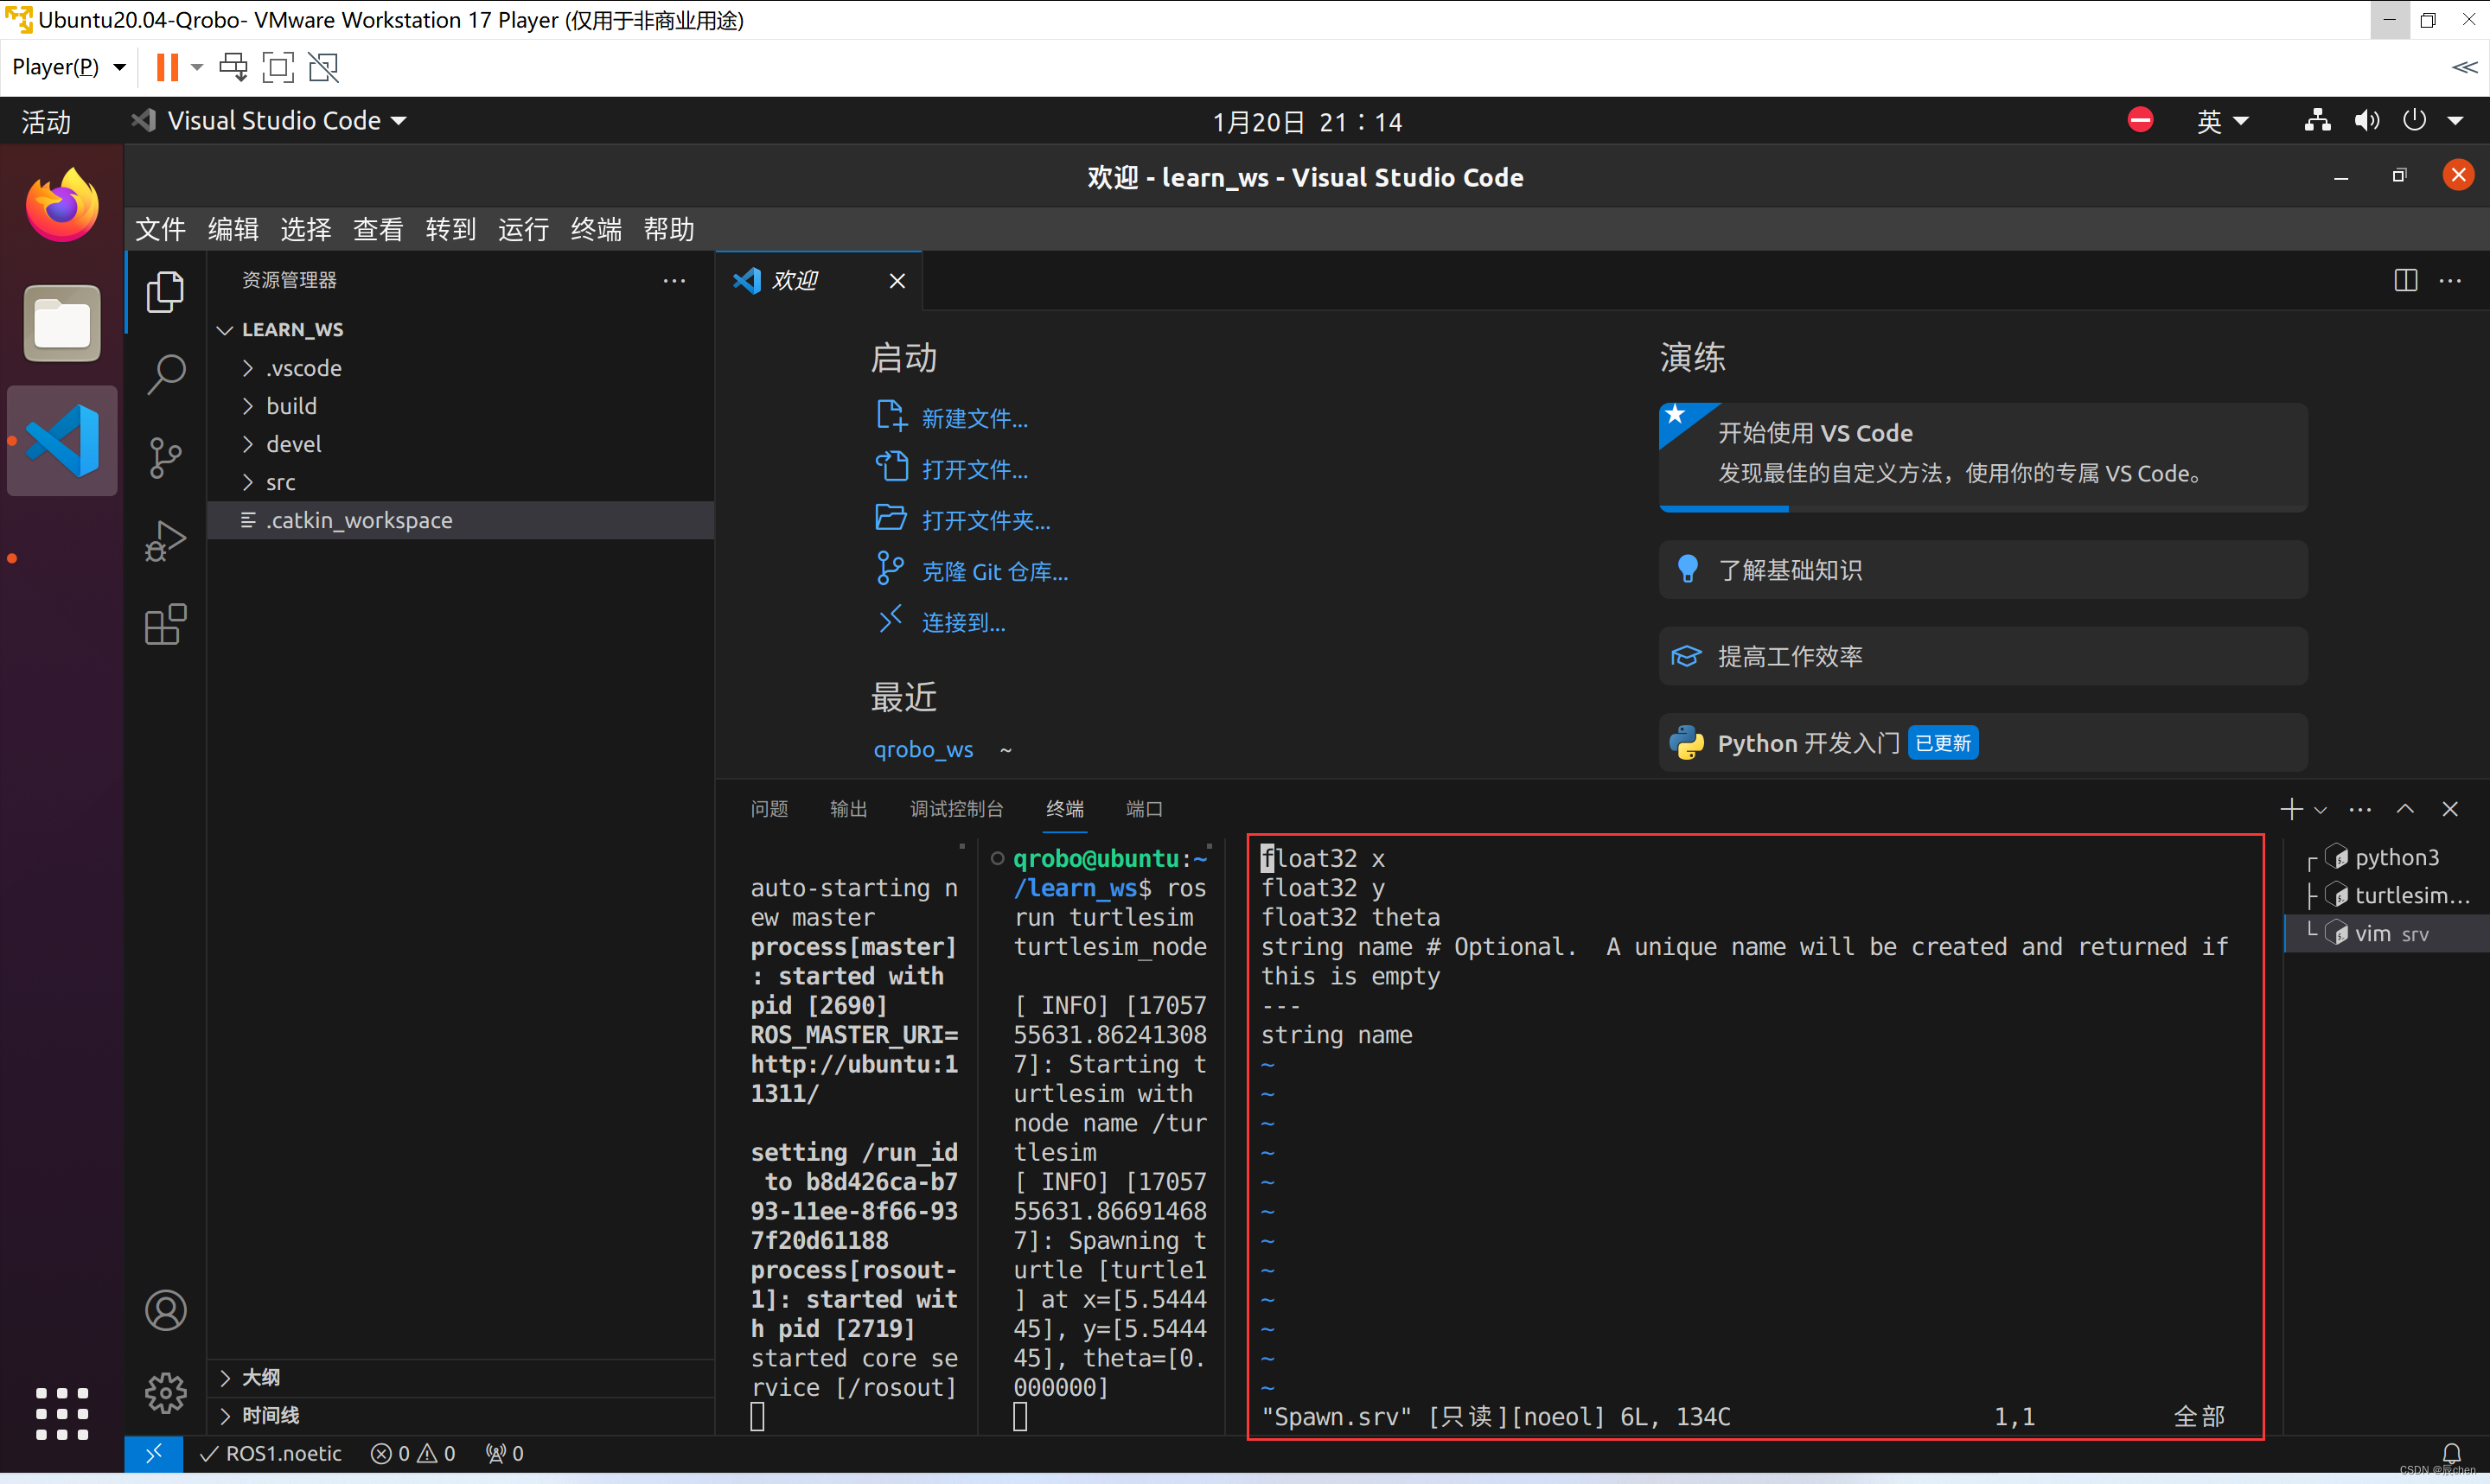The height and width of the screenshot is (1484, 2490).
Task: Create a new terminal with plus icon
Action: (2291, 809)
